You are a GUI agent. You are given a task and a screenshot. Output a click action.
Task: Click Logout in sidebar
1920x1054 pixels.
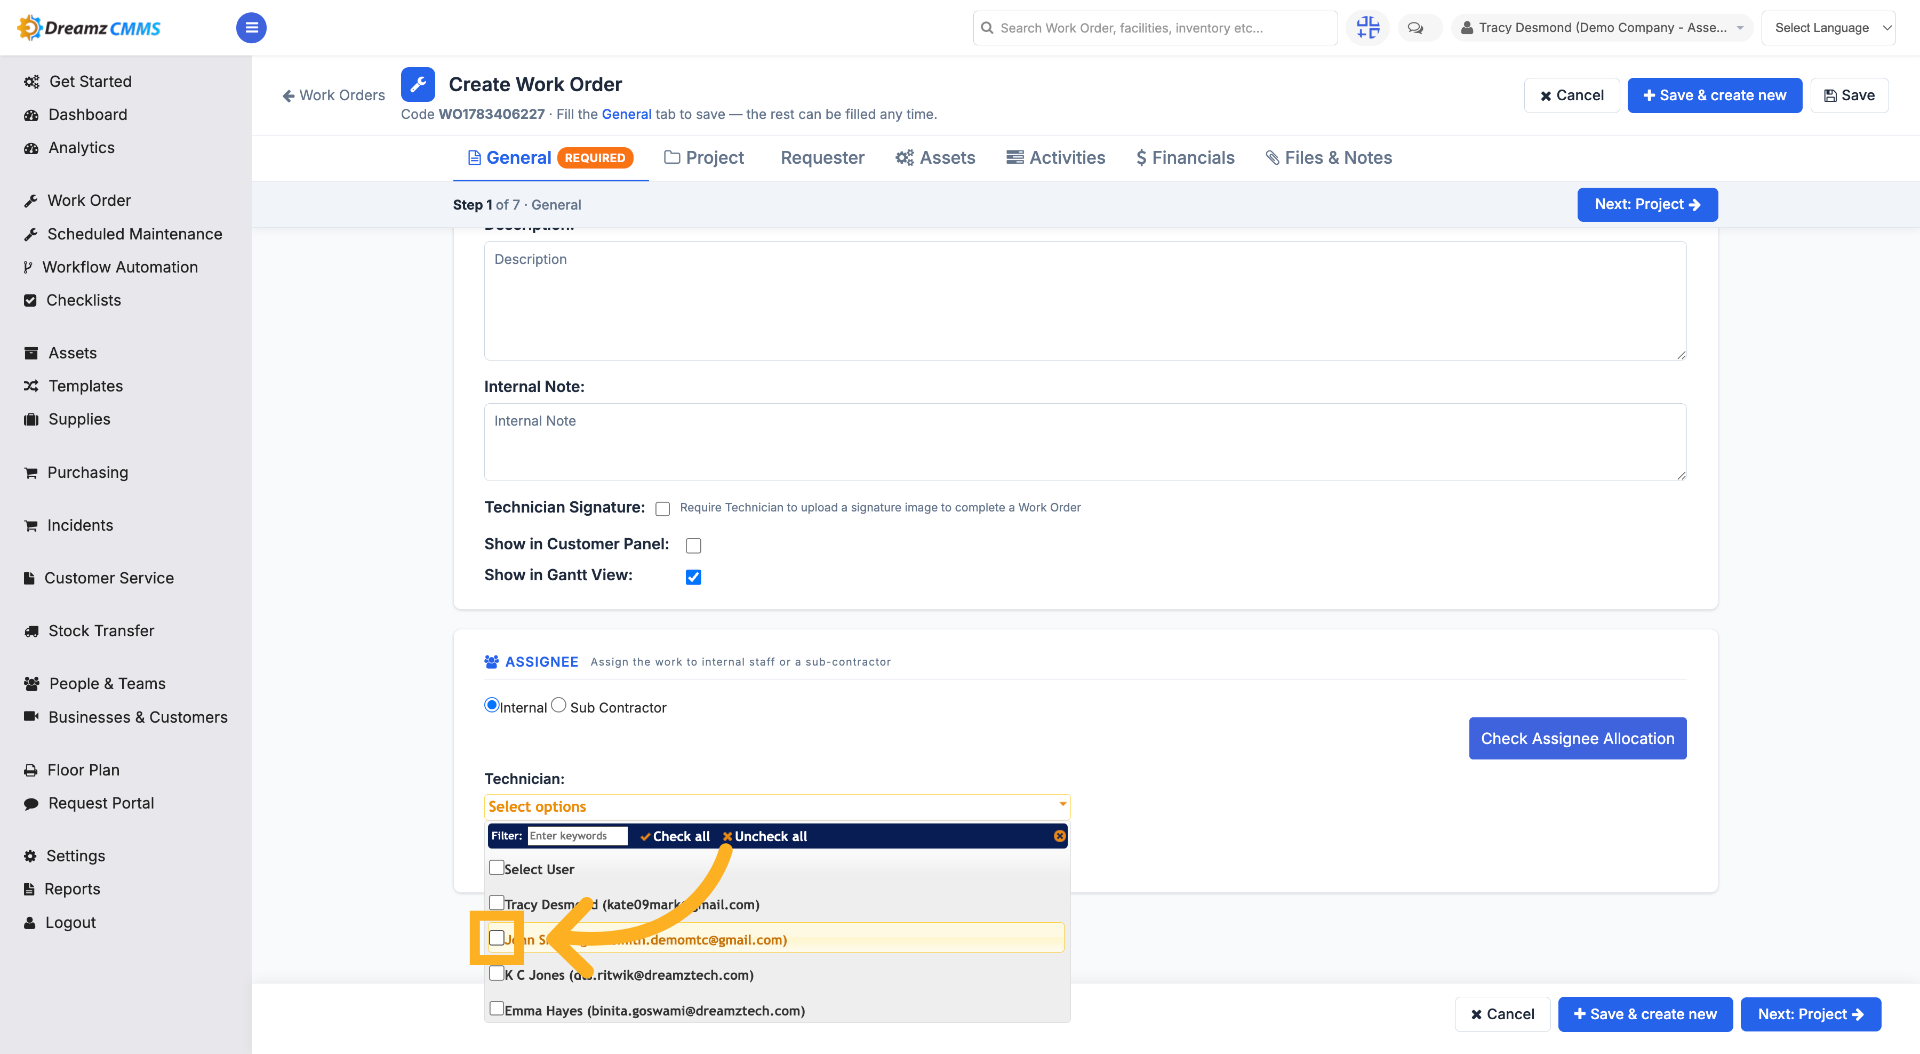[x=70, y=922]
